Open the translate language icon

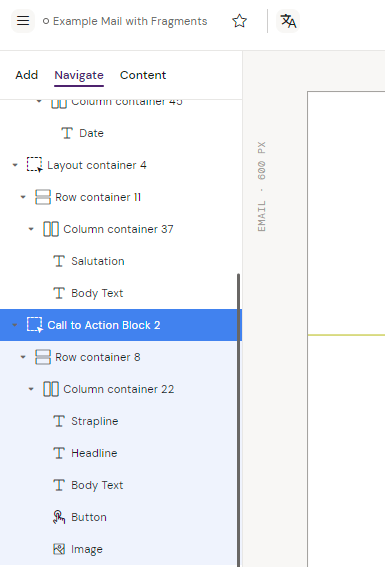coord(288,21)
